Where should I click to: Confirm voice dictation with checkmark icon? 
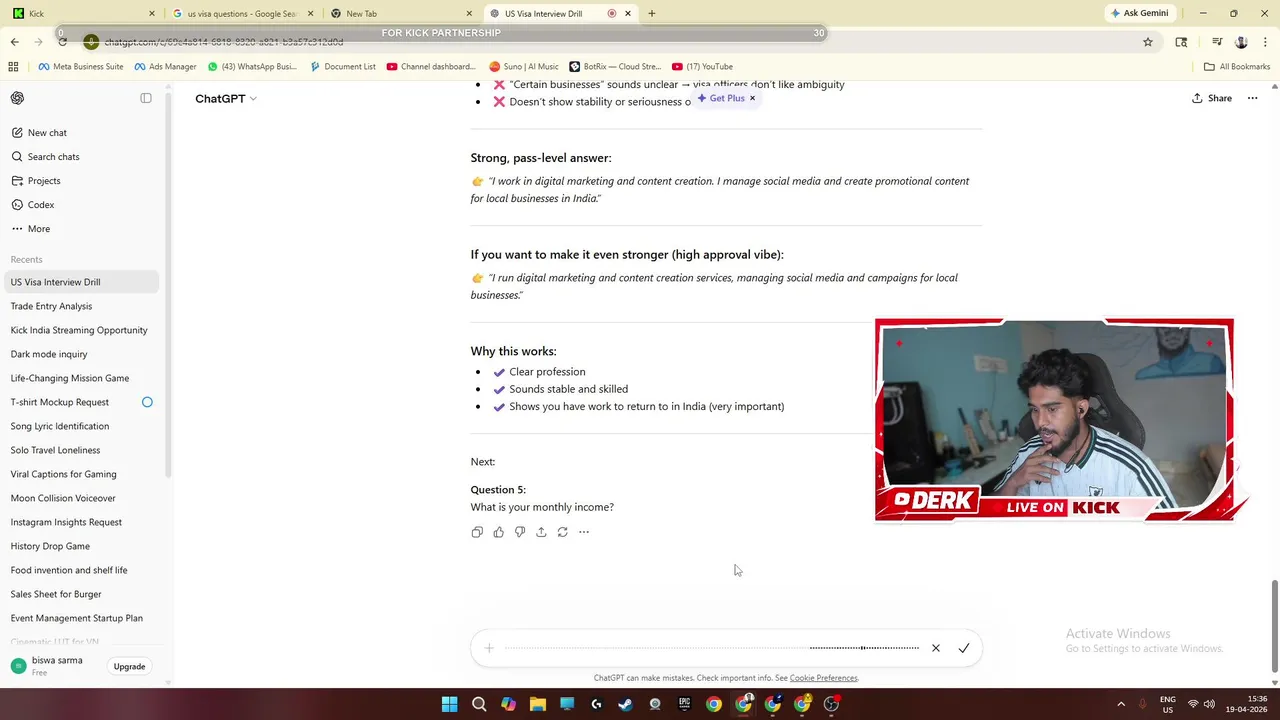[x=964, y=648]
